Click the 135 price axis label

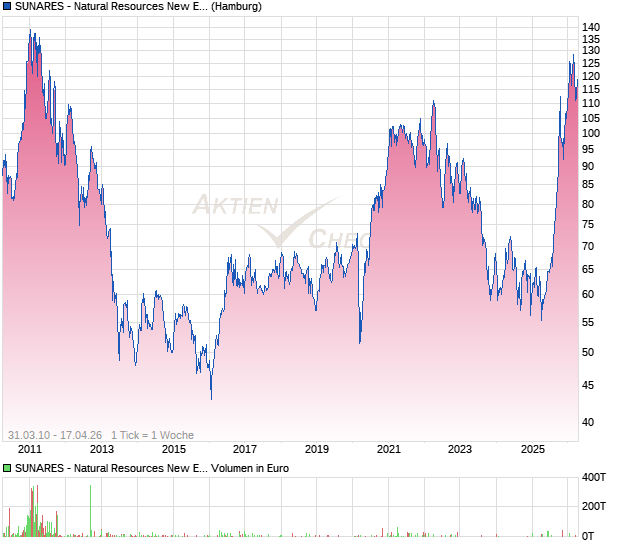(x=591, y=39)
